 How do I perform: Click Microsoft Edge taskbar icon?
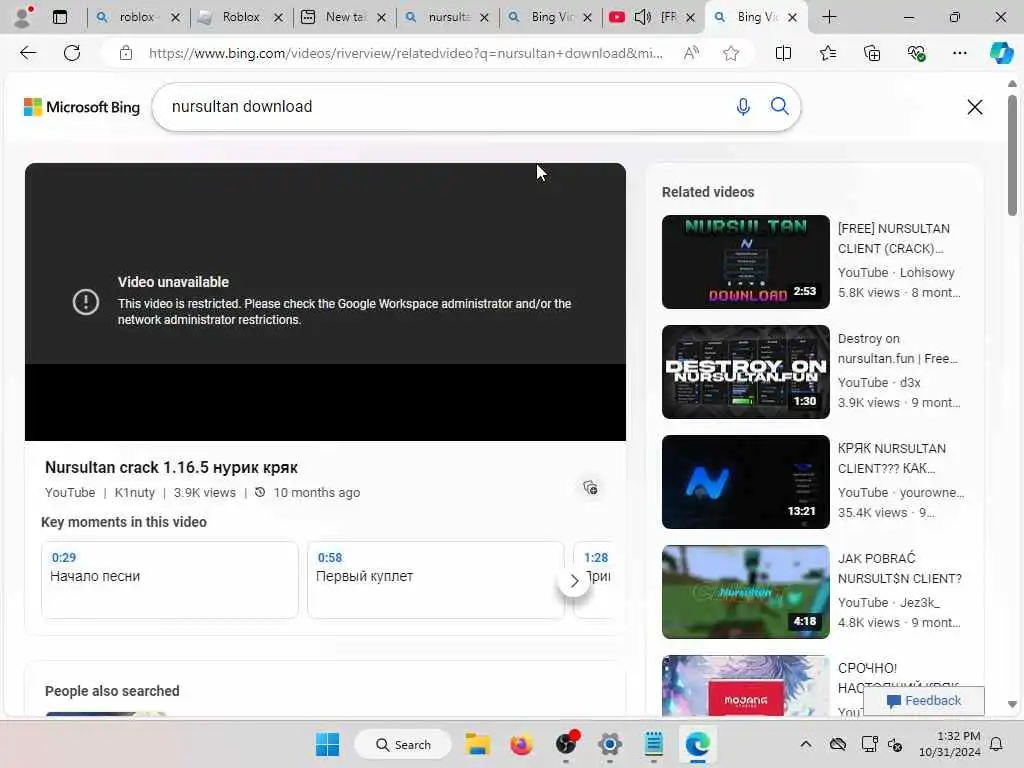pyautogui.click(x=697, y=744)
